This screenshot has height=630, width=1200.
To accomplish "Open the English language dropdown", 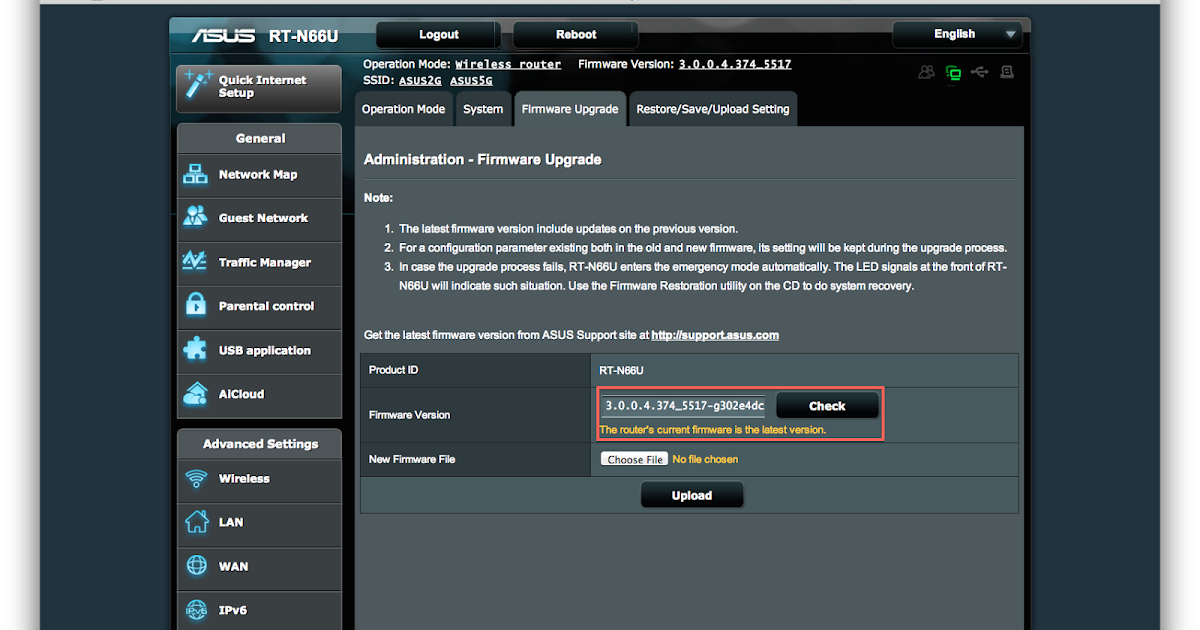I will tap(956, 33).
